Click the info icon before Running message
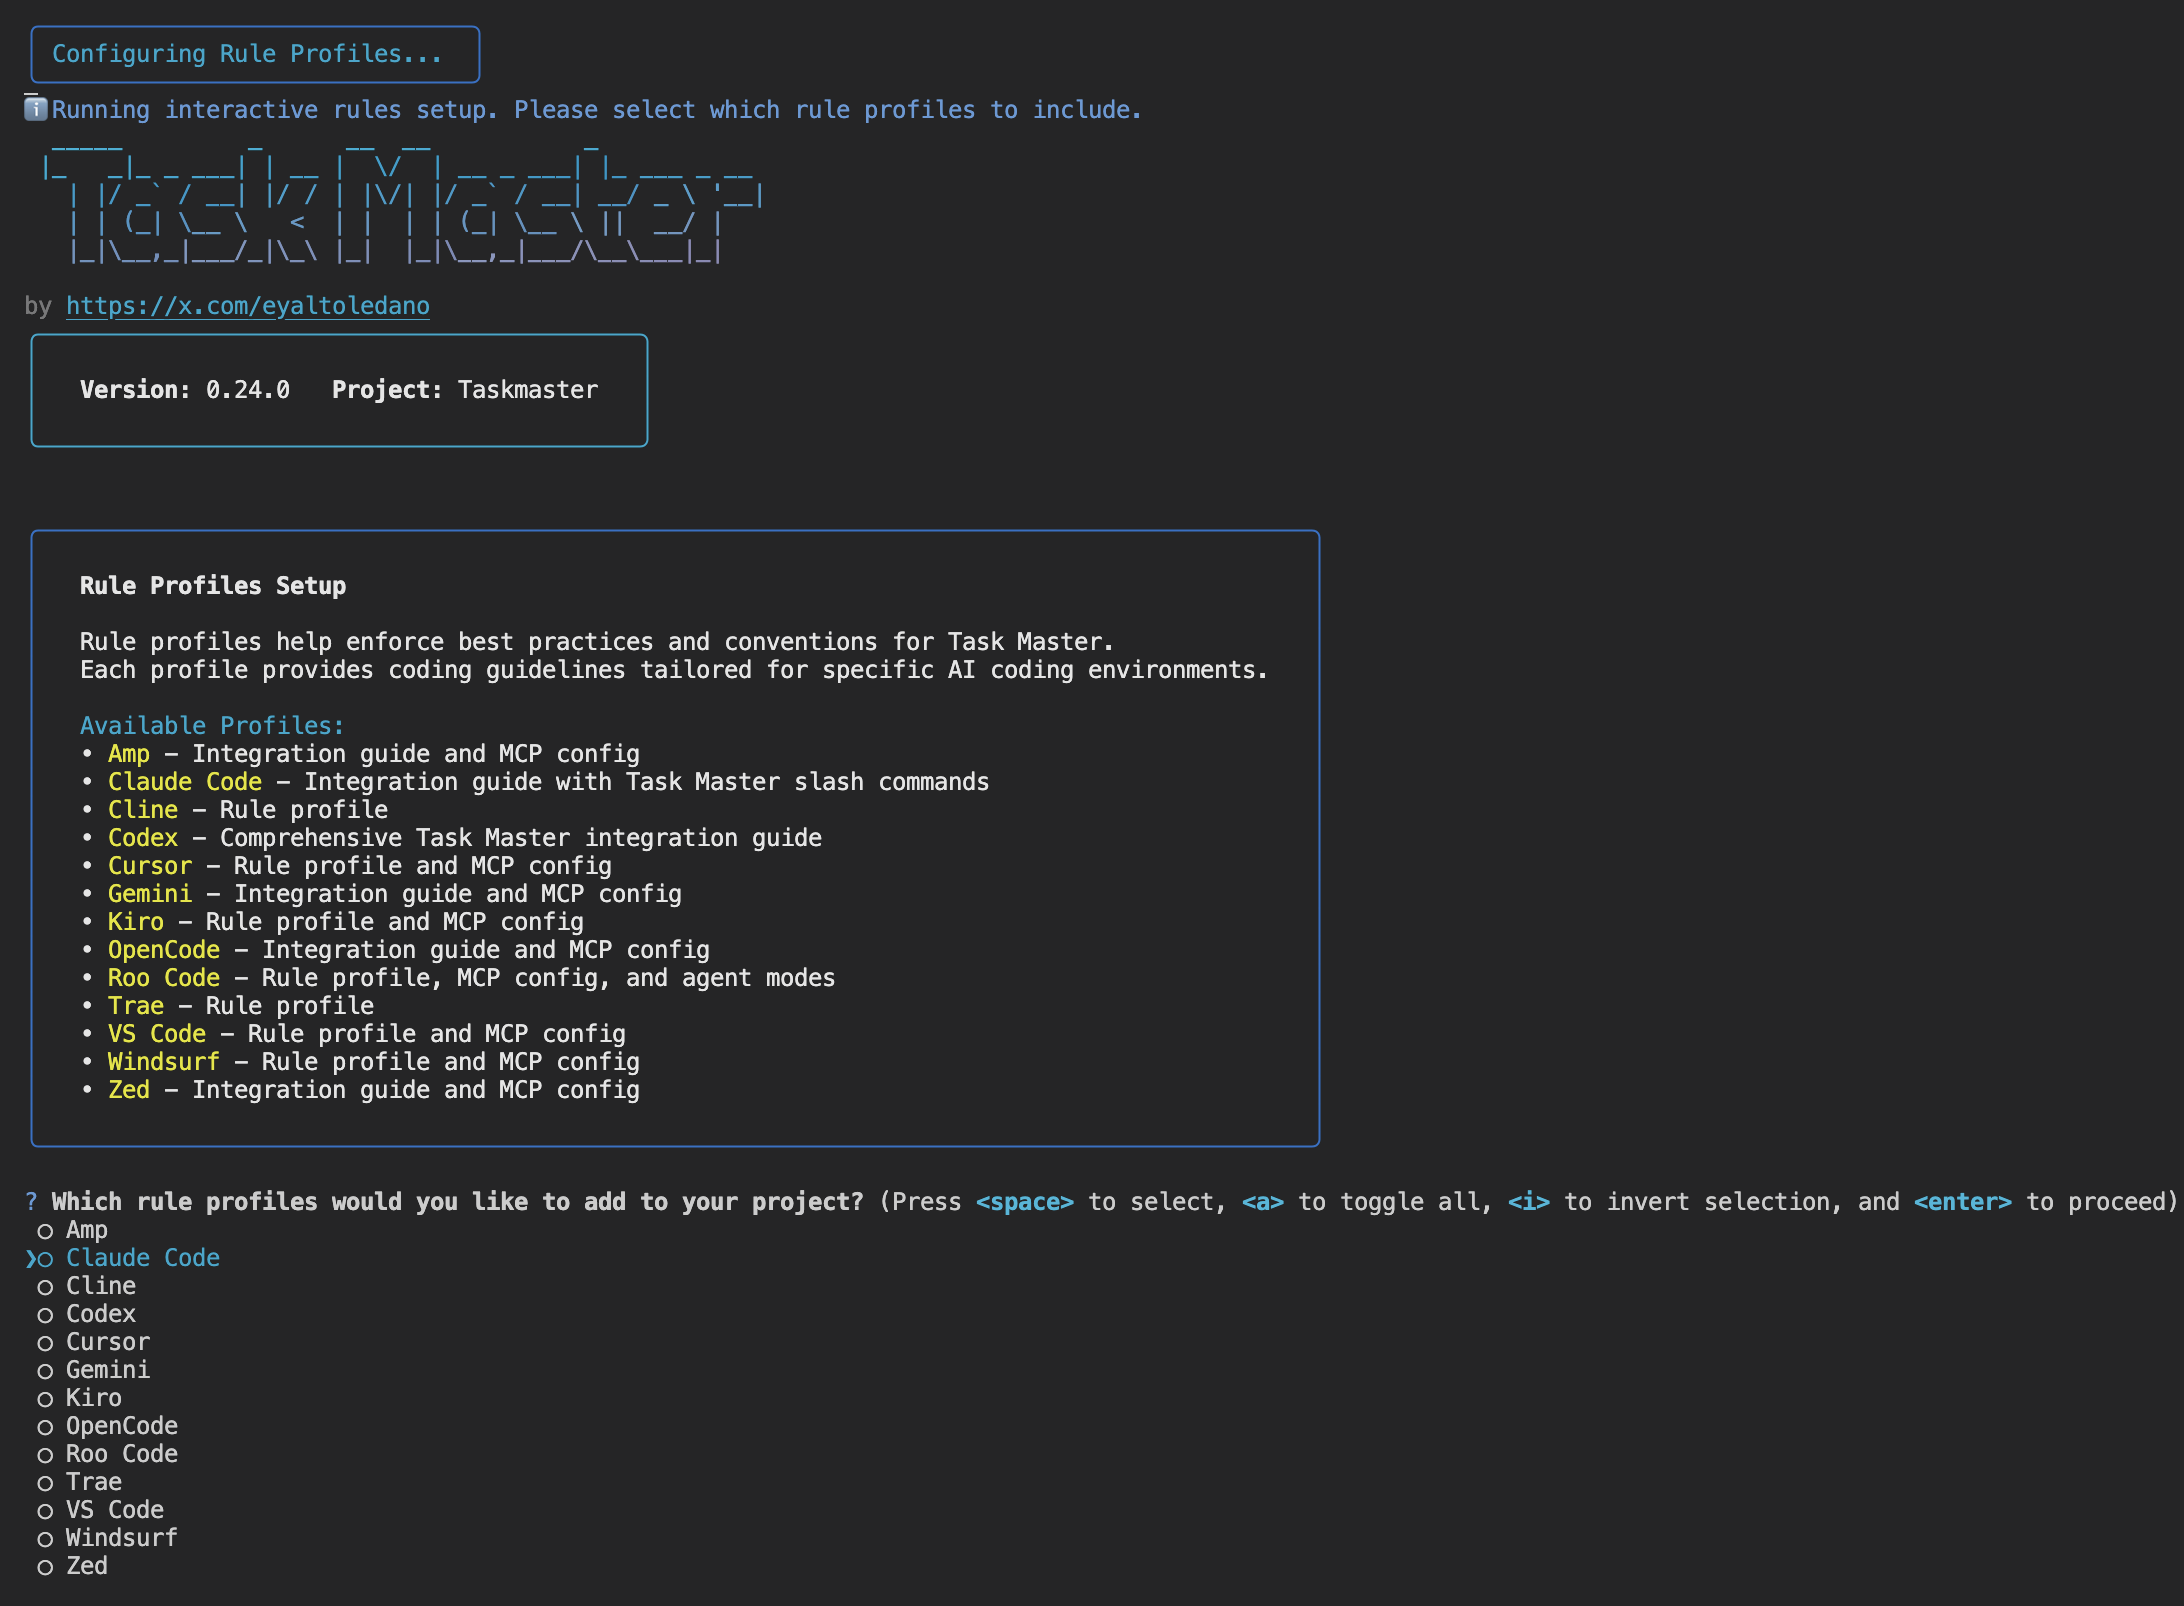This screenshot has width=2184, height=1606. click(36, 109)
